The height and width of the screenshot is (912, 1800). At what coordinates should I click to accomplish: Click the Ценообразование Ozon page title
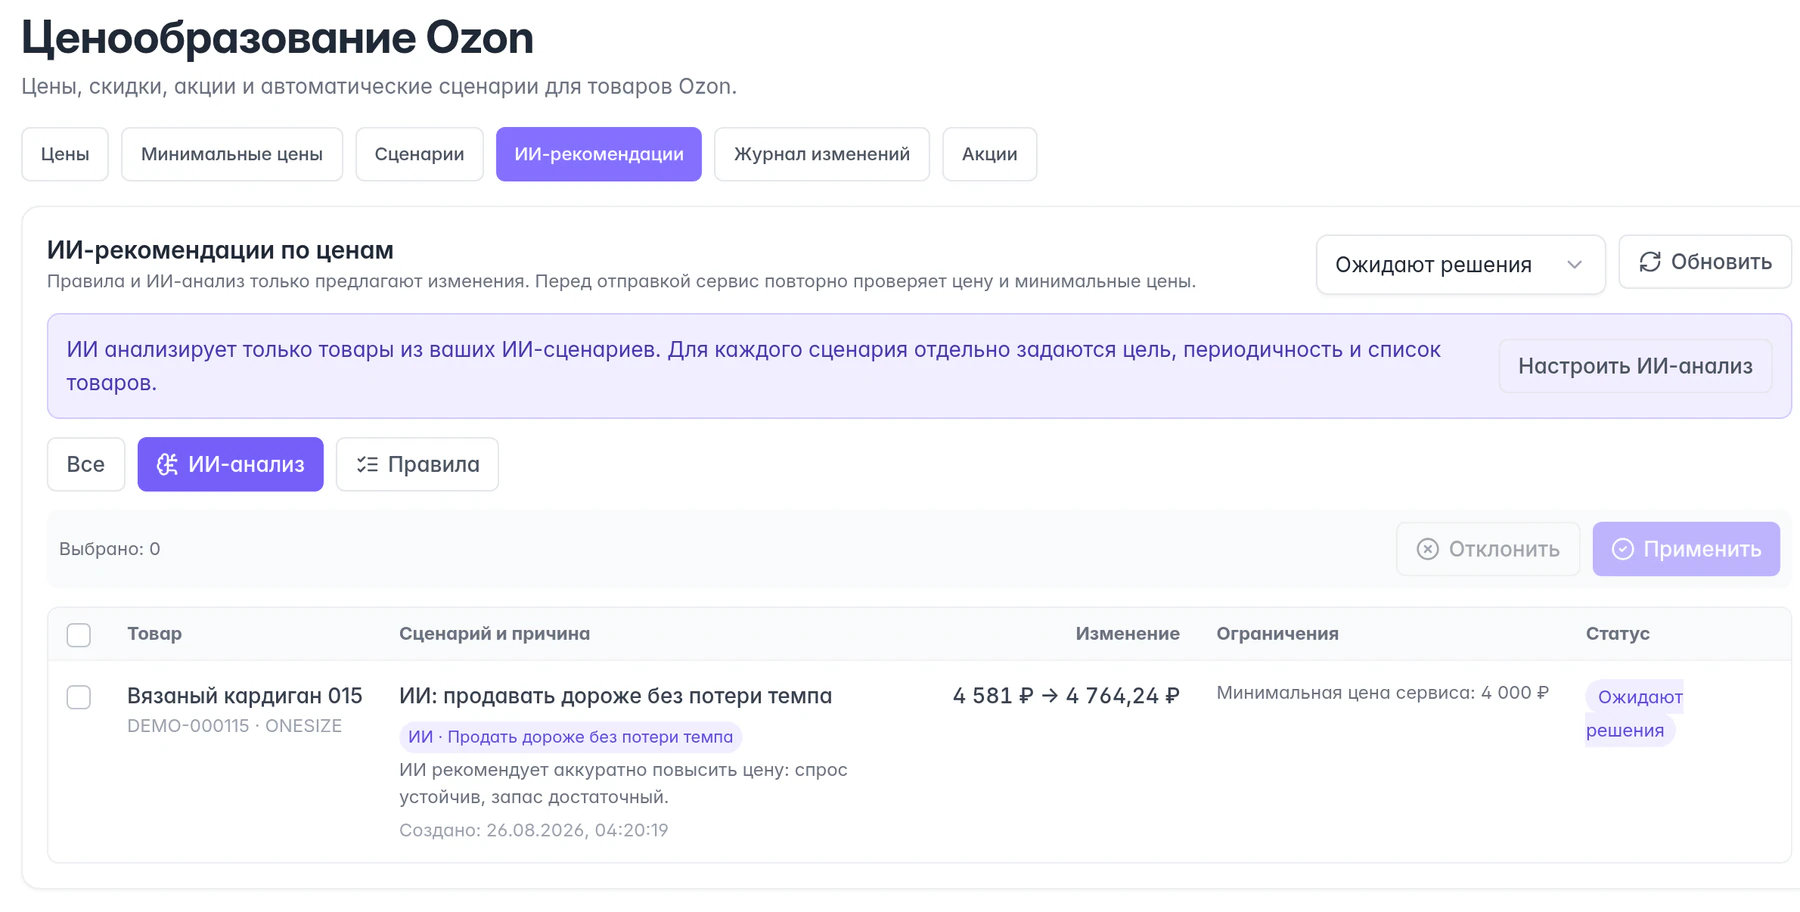coord(278,38)
